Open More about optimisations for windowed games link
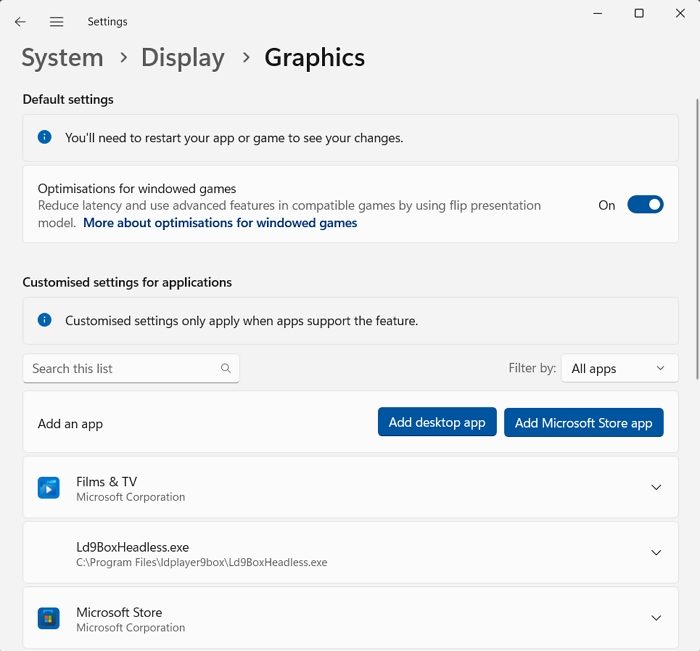The width and height of the screenshot is (700, 651). point(220,223)
